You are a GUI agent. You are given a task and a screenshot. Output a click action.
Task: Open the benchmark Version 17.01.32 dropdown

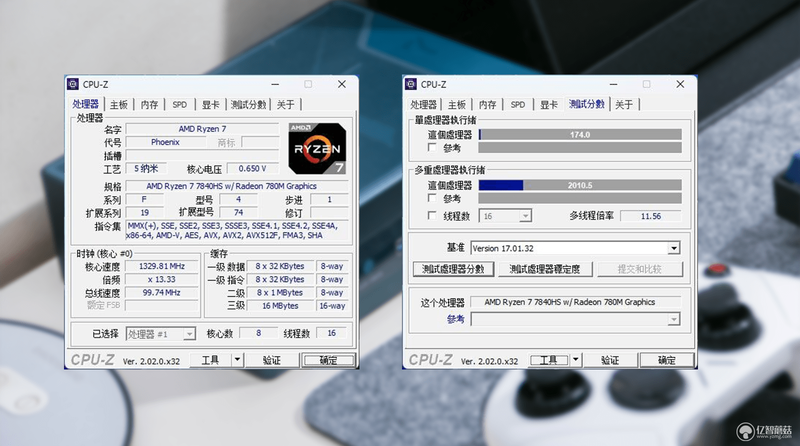(575, 249)
